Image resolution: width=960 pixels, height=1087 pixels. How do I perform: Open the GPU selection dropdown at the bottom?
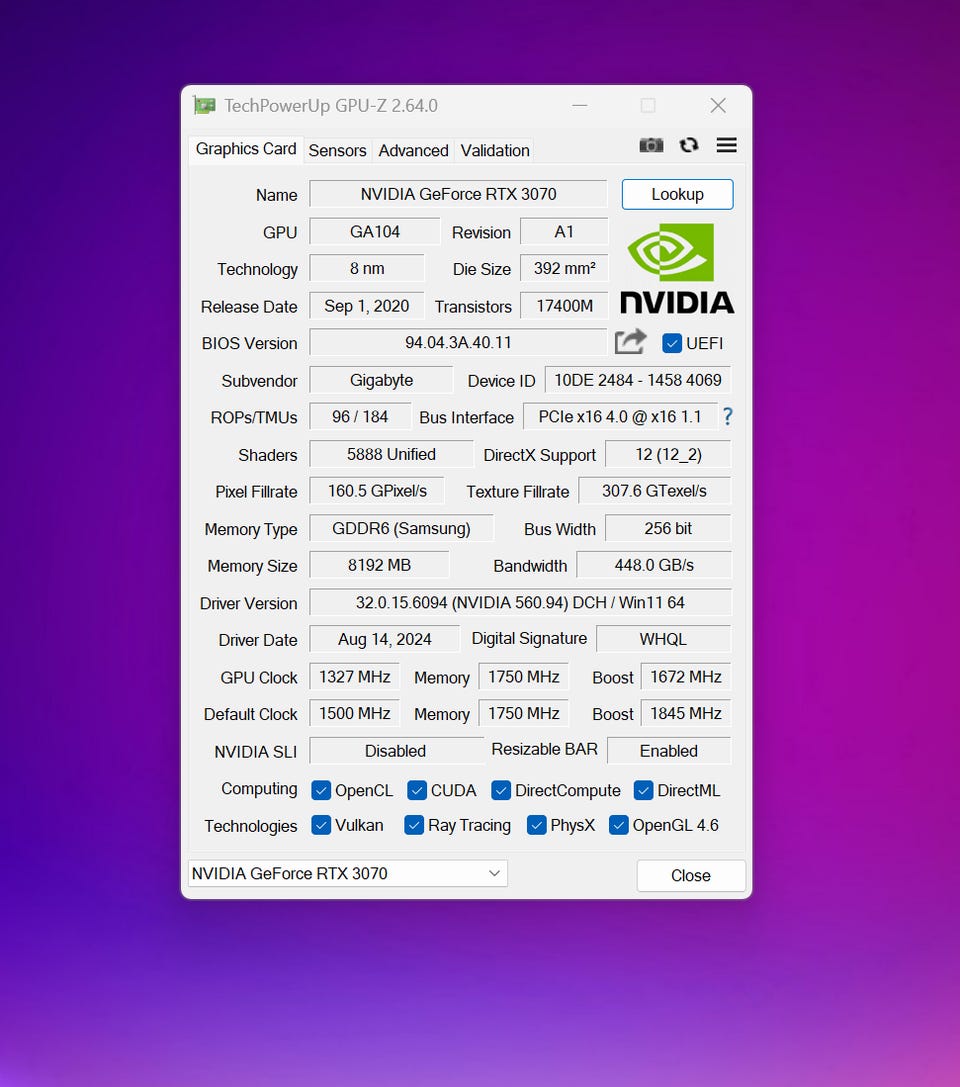pyautogui.click(x=347, y=873)
